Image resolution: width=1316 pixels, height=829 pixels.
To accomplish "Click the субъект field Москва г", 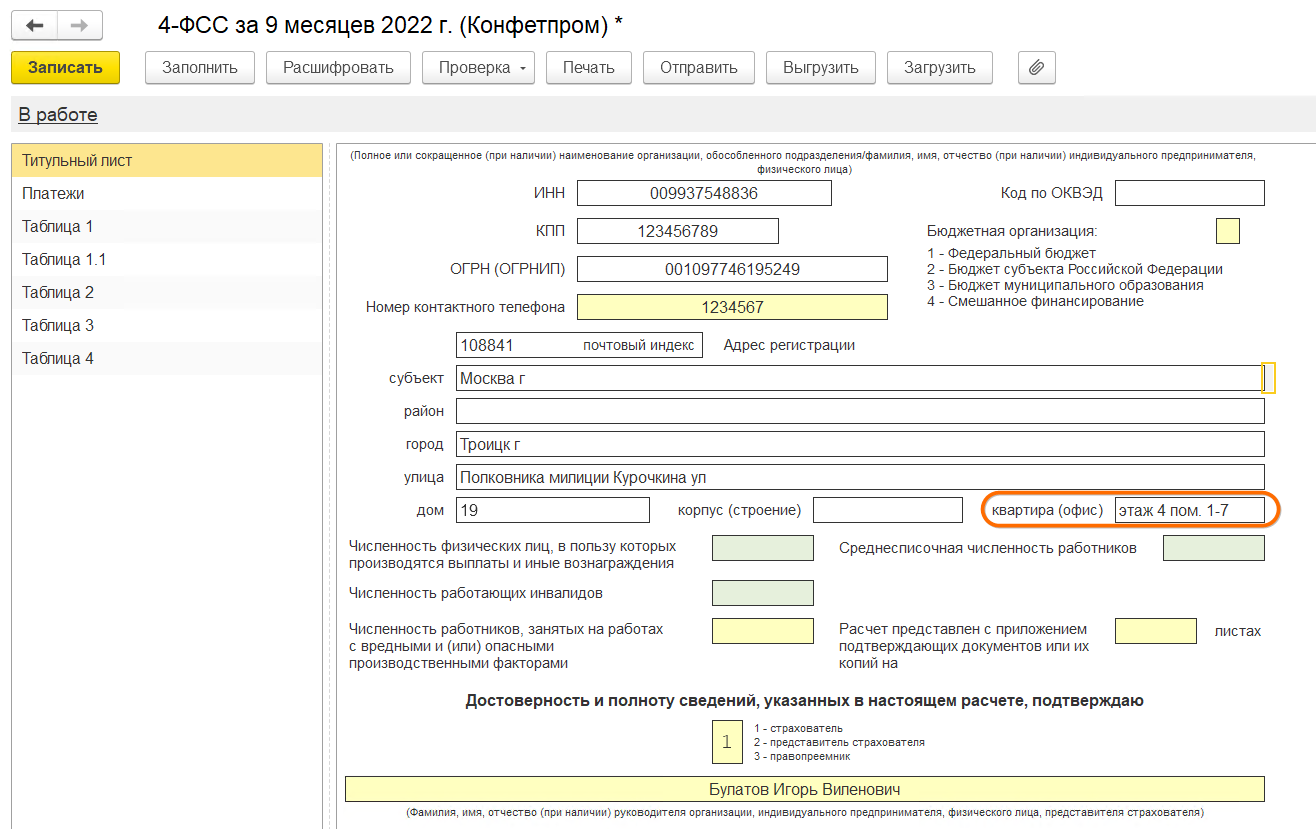I will pos(859,378).
